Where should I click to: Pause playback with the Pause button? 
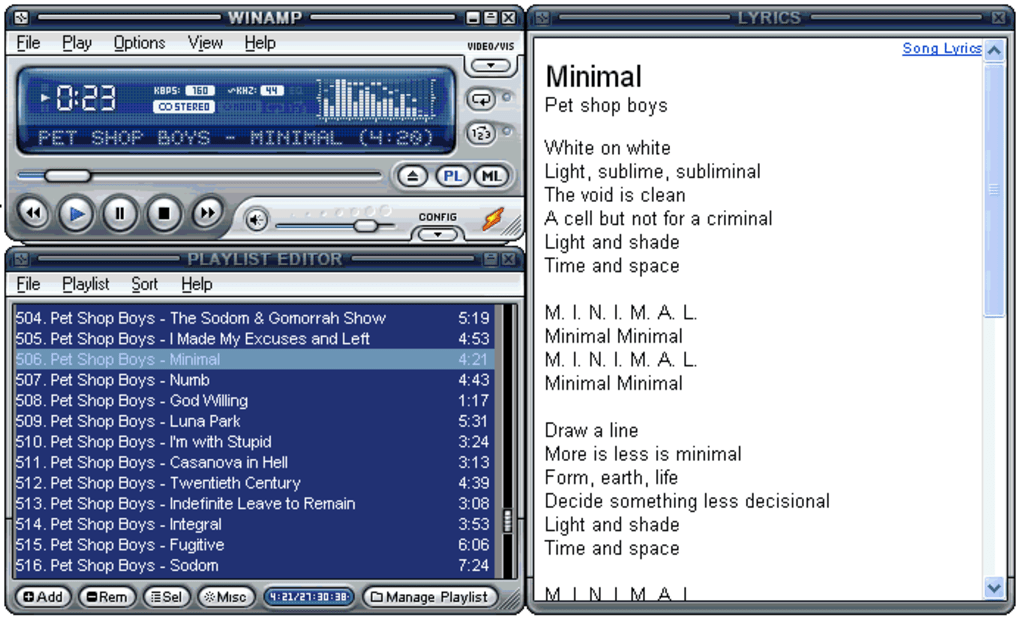tap(120, 213)
